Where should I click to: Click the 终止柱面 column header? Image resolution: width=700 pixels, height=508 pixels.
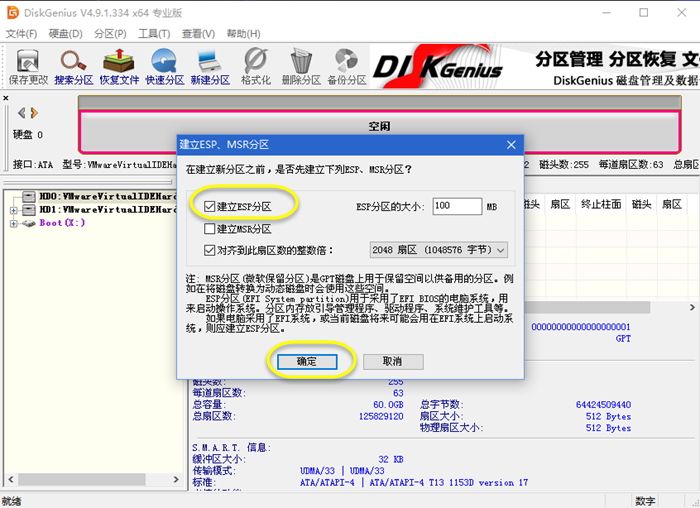tap(601, 204)
